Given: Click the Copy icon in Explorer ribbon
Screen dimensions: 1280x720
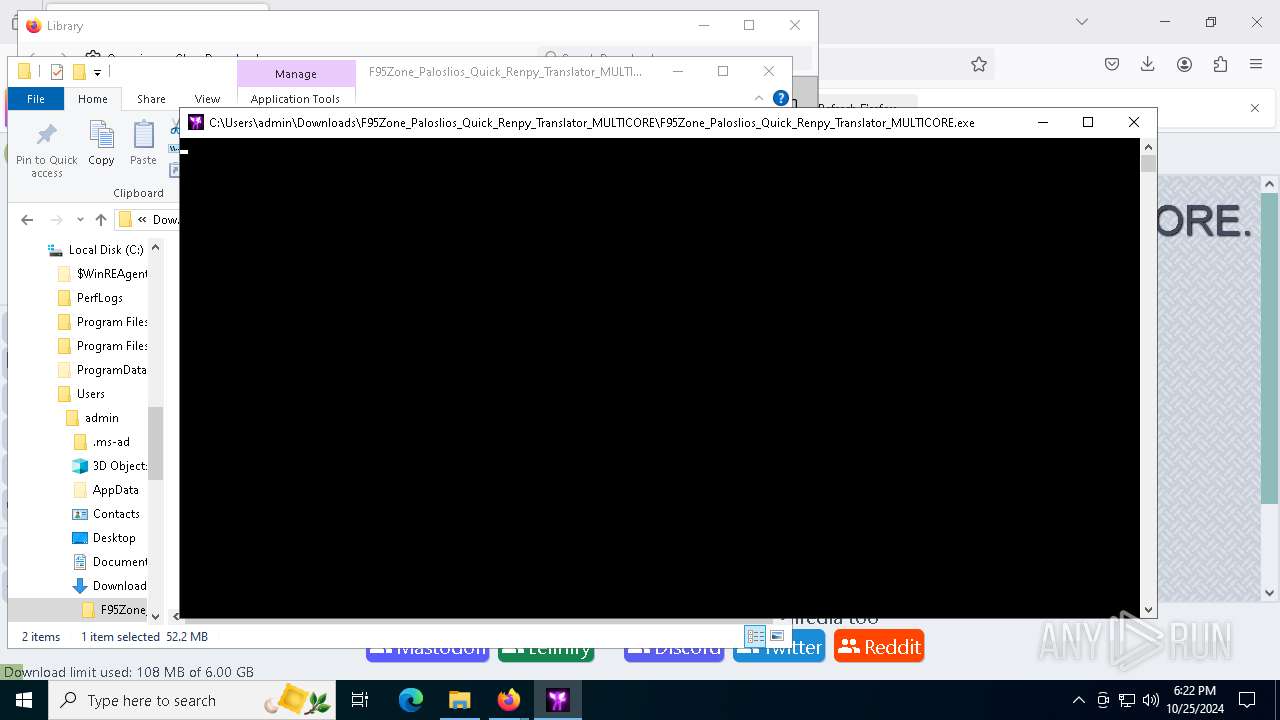Looking at the screenshot, I should 101,143.
